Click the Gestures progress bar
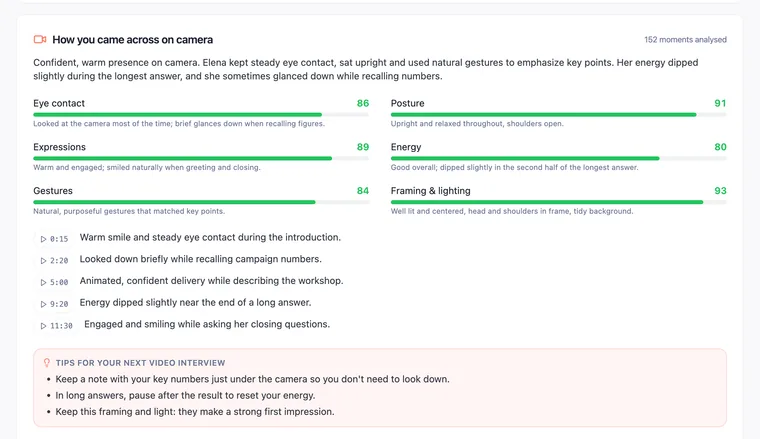Image resolution: width=760 pixels, height=439 pixels. [x=201, y=202]
